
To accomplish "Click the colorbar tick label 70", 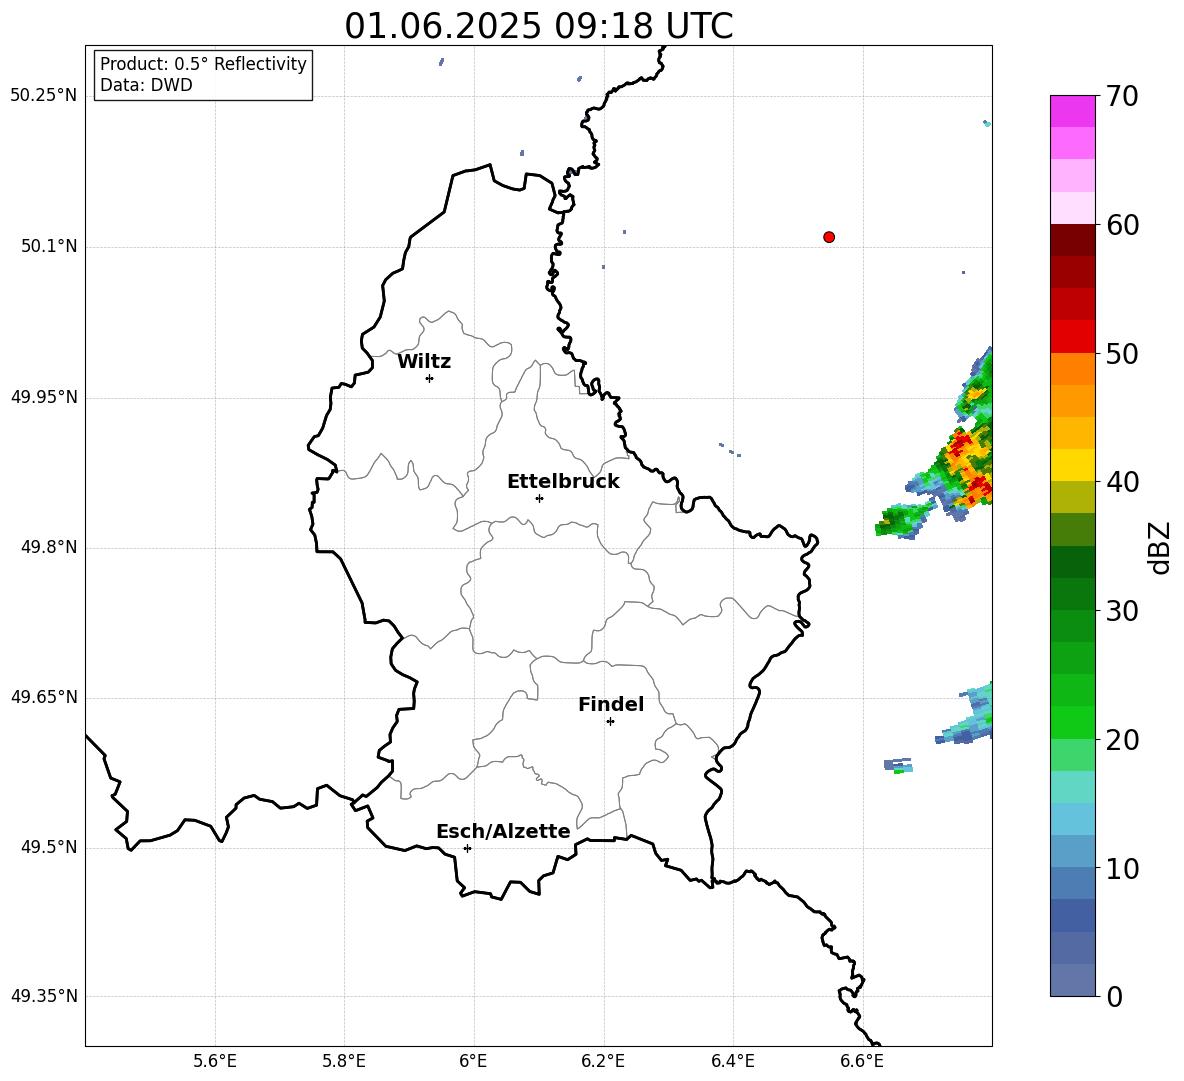I will [x=1122, y=96].
